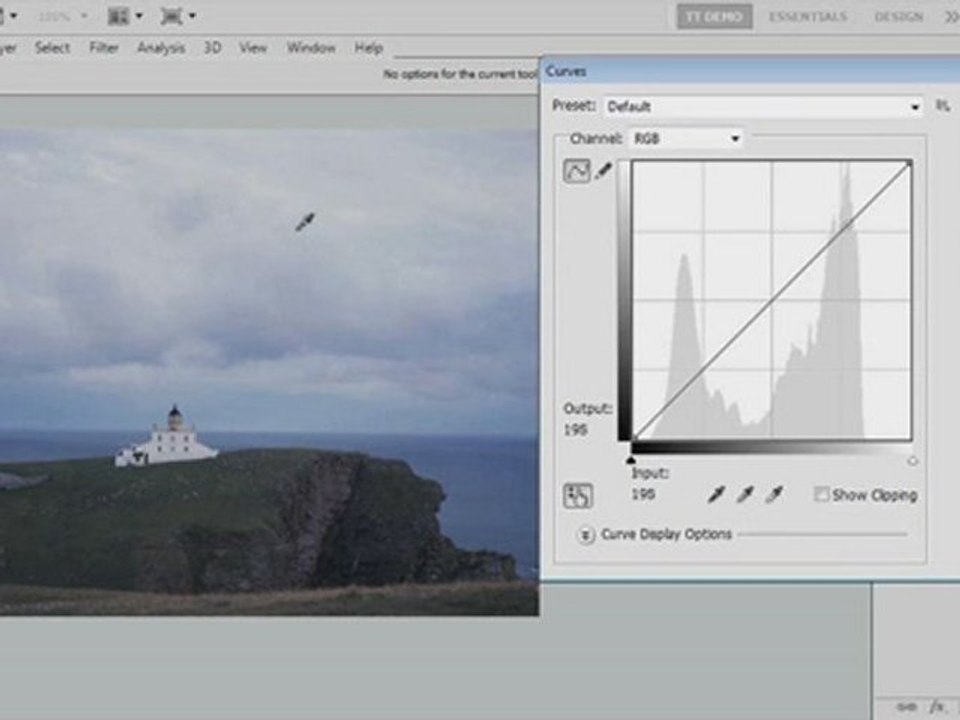Click the arrange documents icon
Screen dimensions: 960x720
(118, 16)
